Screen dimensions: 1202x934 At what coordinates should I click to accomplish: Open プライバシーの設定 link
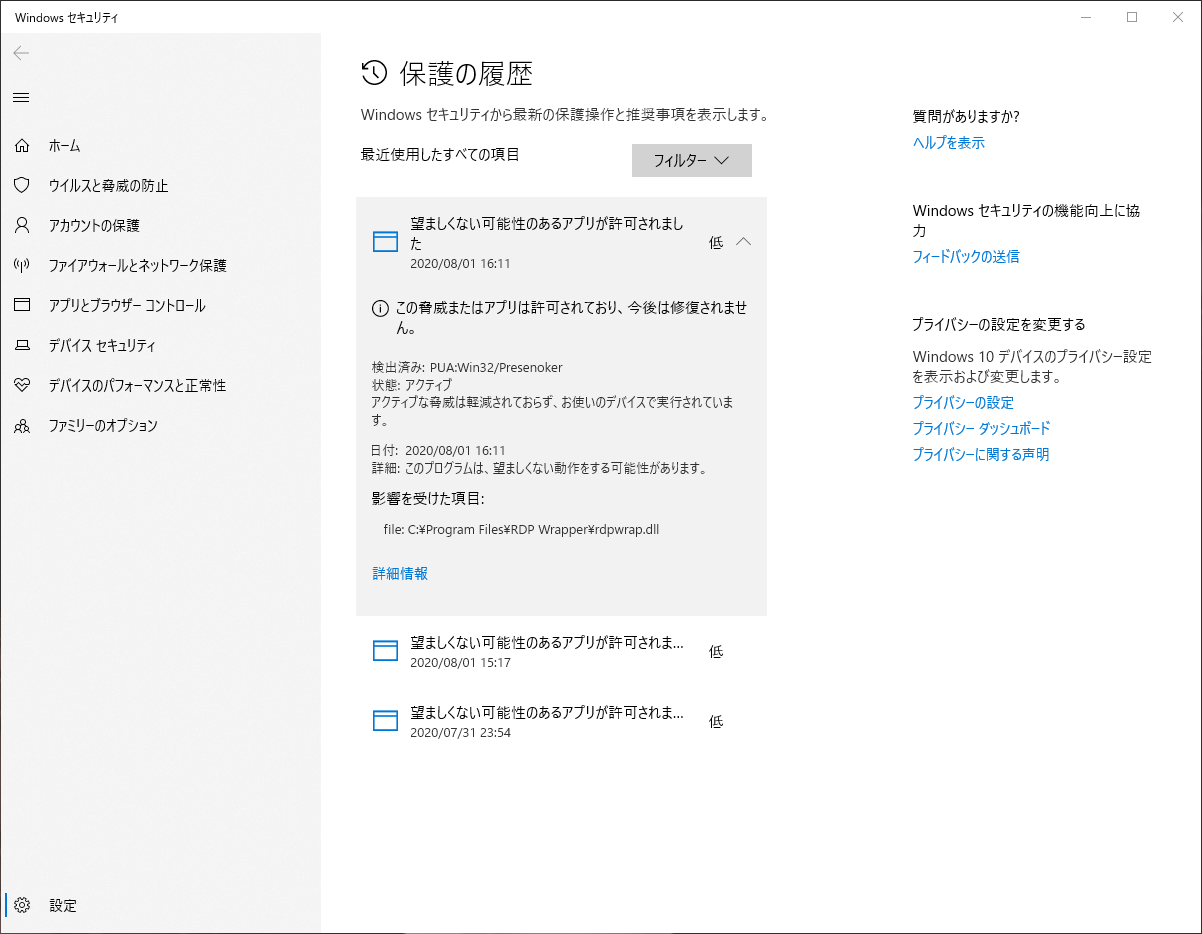tap(963, 403)
